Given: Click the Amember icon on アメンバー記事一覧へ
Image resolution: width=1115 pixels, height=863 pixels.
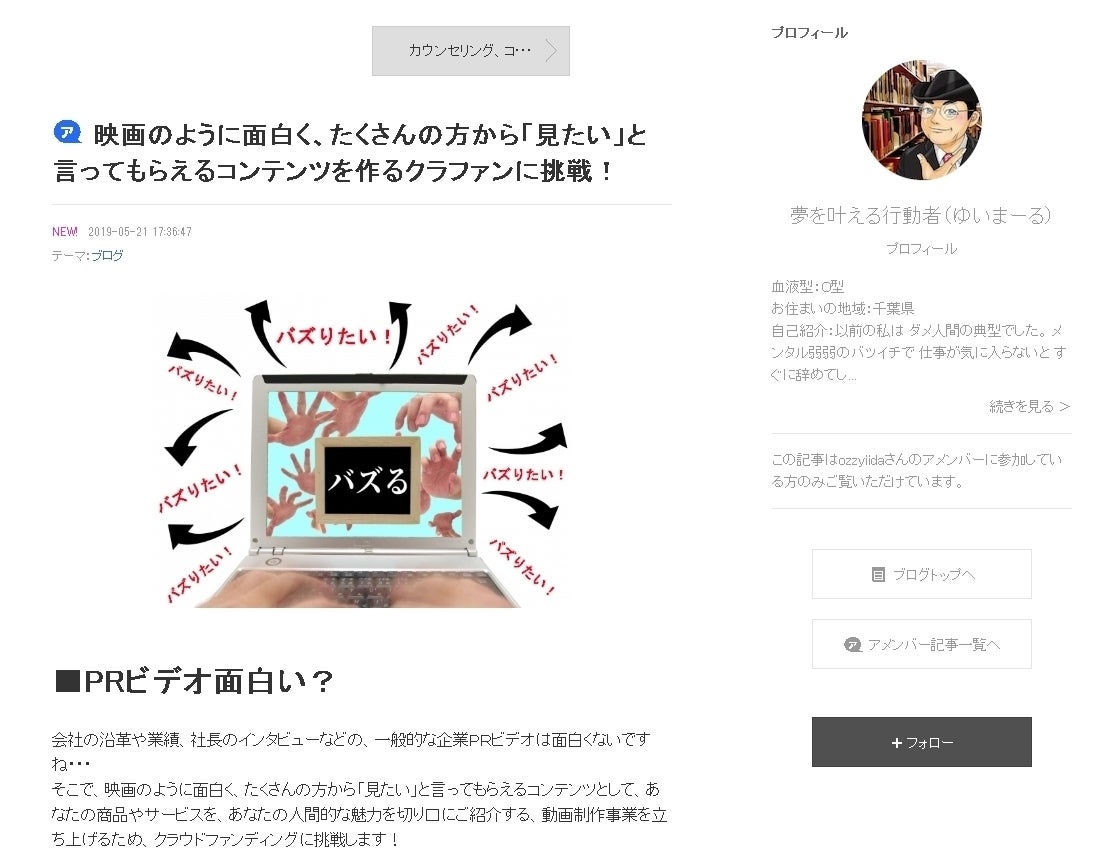Looking at the screenshot, I should tap(852, 645).
